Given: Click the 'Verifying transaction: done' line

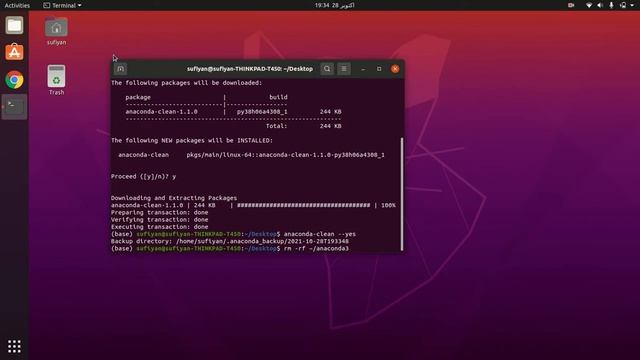Looking at the screenshot, I should [160, 220].
